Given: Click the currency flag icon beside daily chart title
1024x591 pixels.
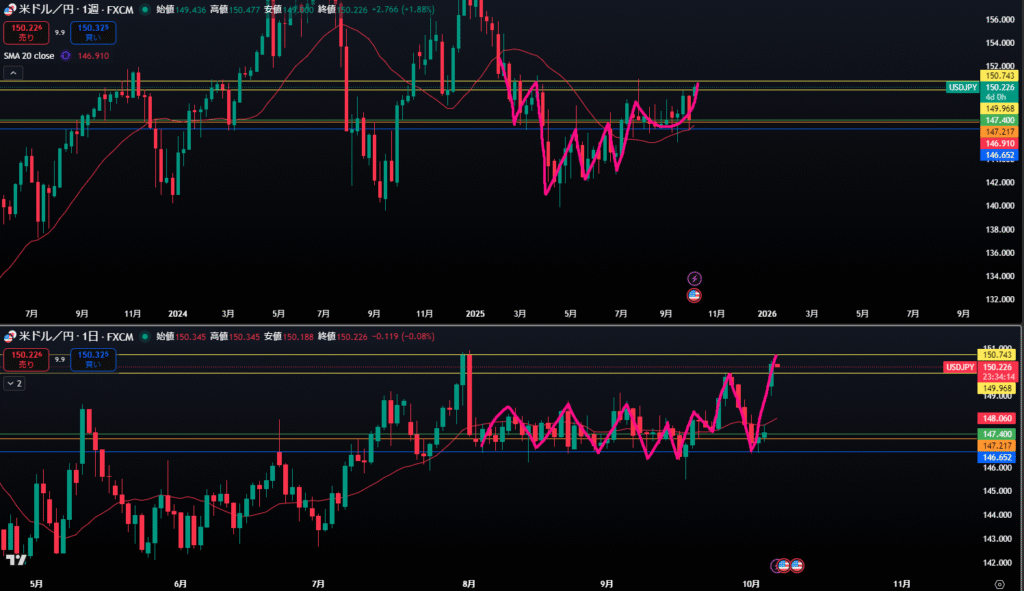Looking at the screenshot, I should (11, 337).
